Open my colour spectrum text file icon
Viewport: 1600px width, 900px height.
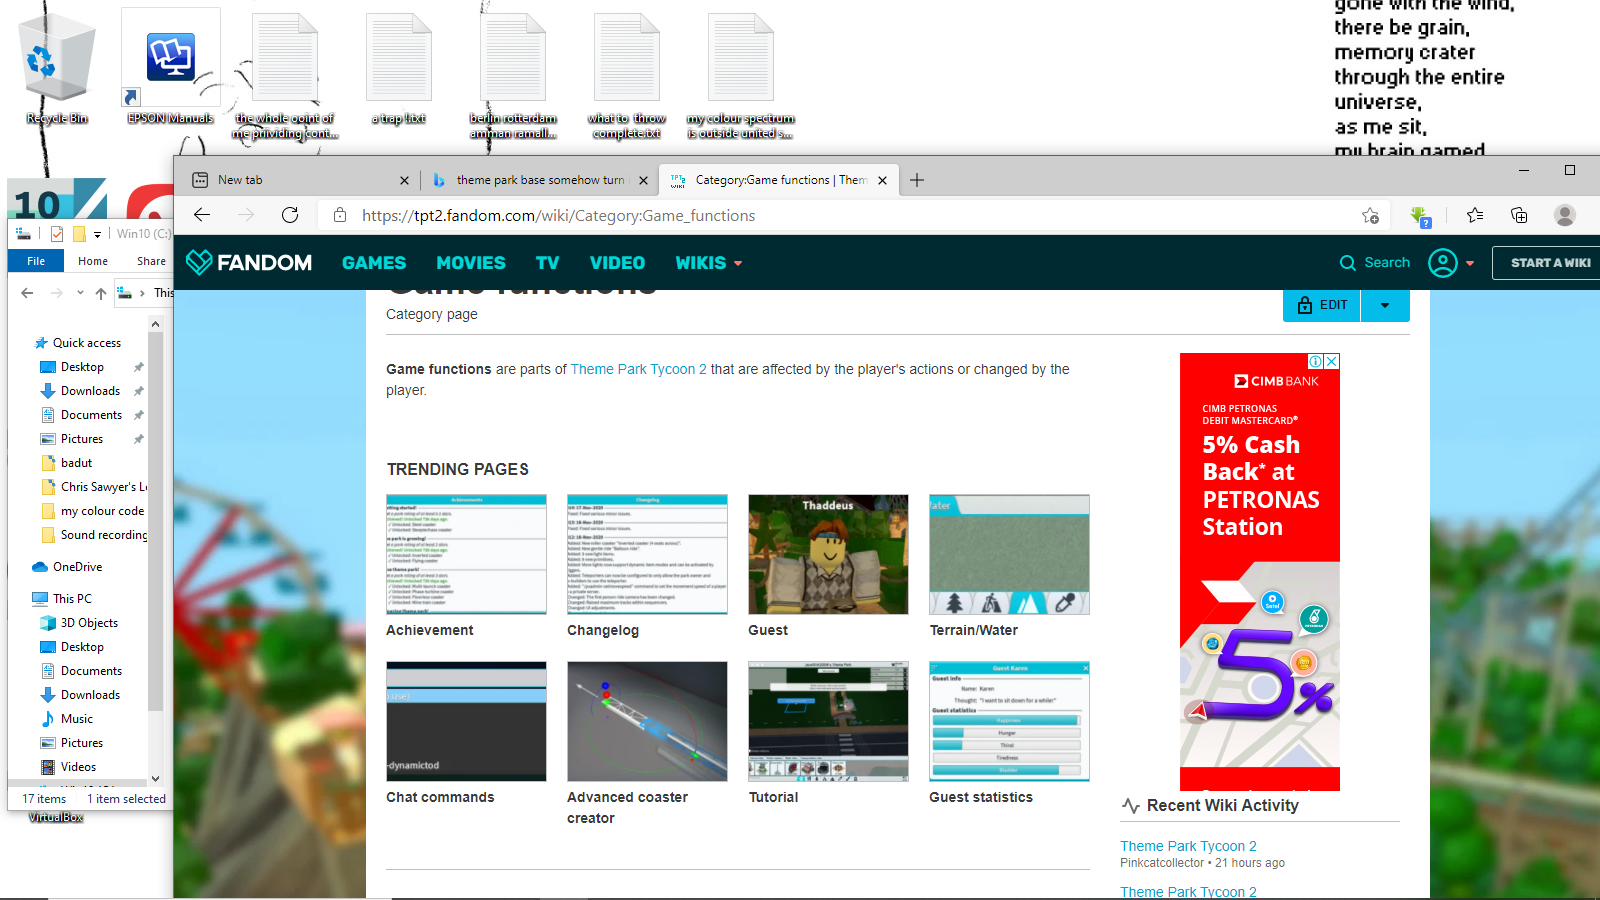point(741,76)
